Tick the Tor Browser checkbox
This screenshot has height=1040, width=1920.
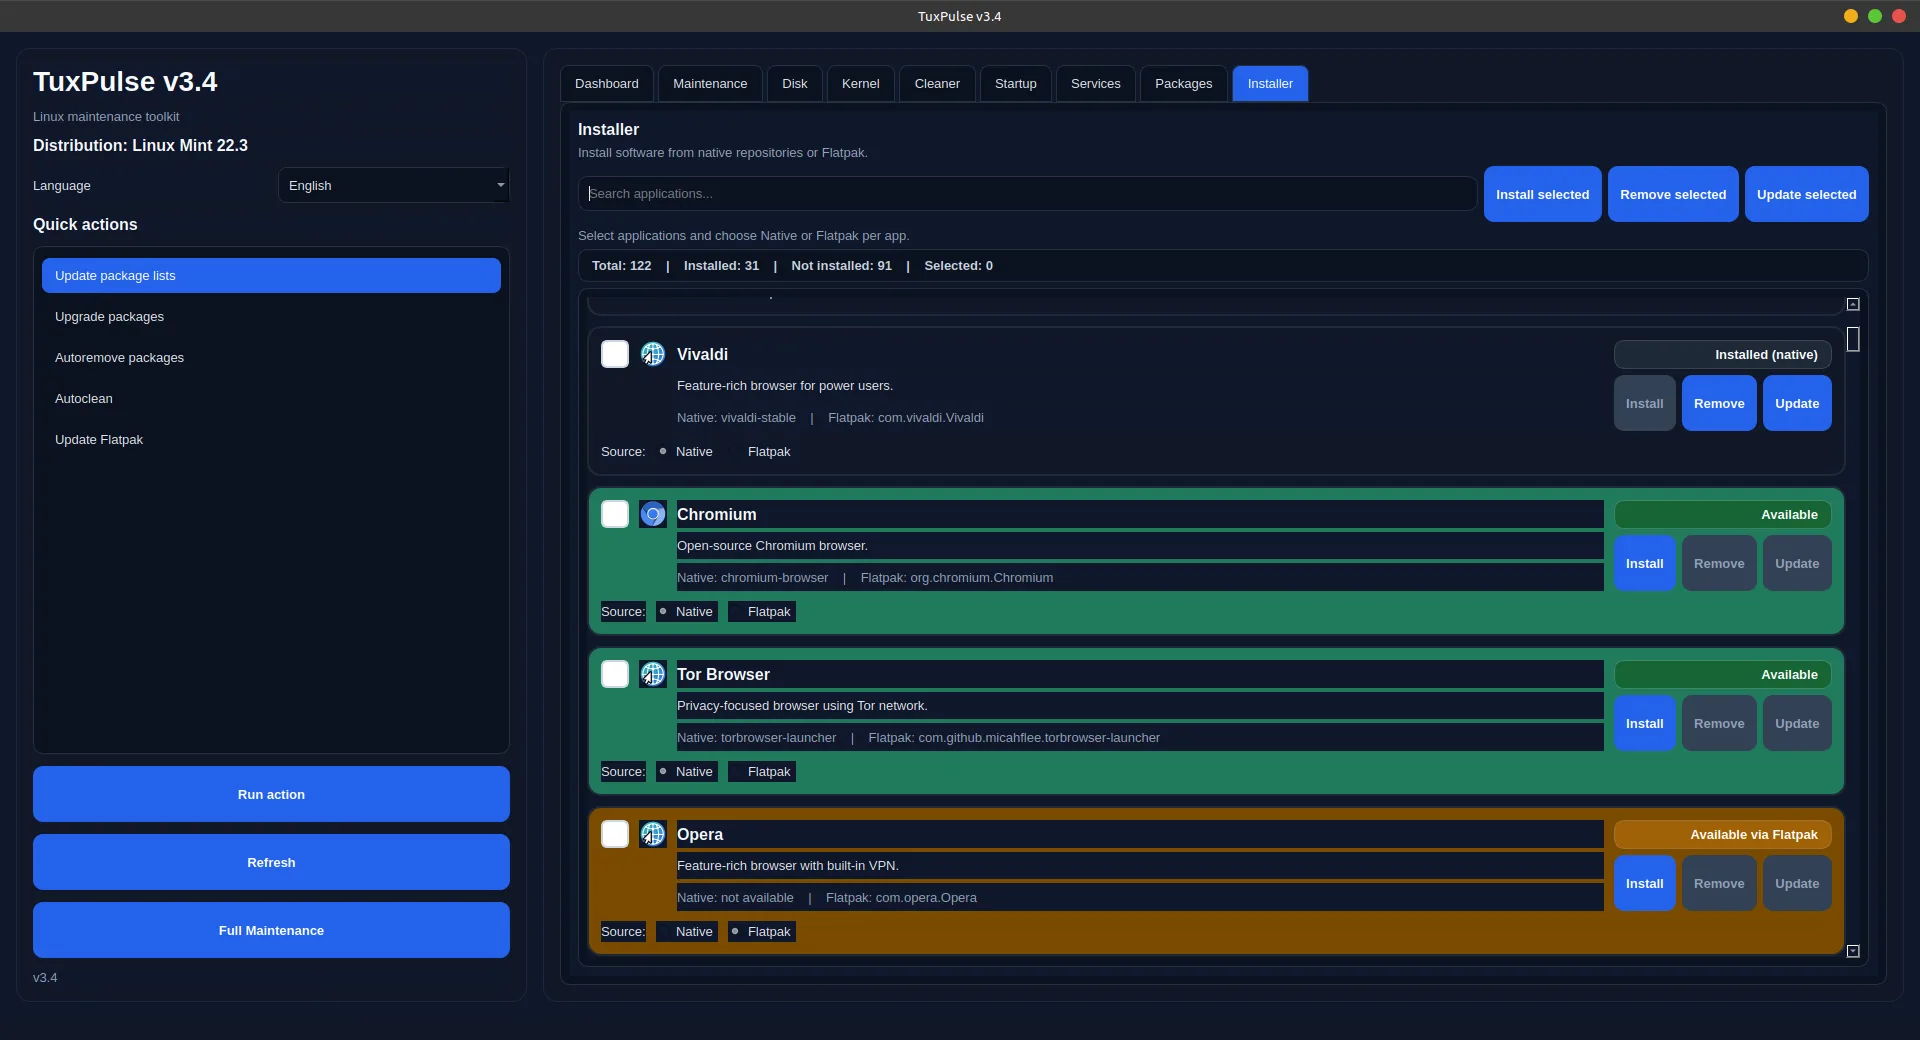[x=614, y=674]
